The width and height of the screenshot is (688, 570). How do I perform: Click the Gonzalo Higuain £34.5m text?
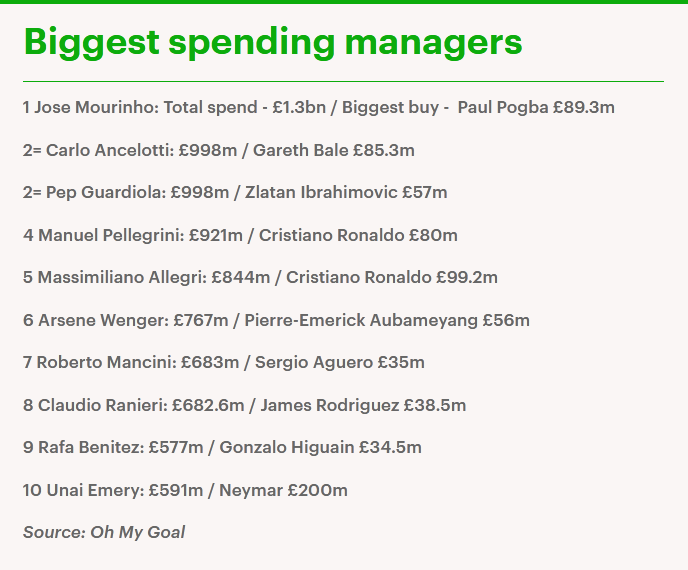point(320,448)
